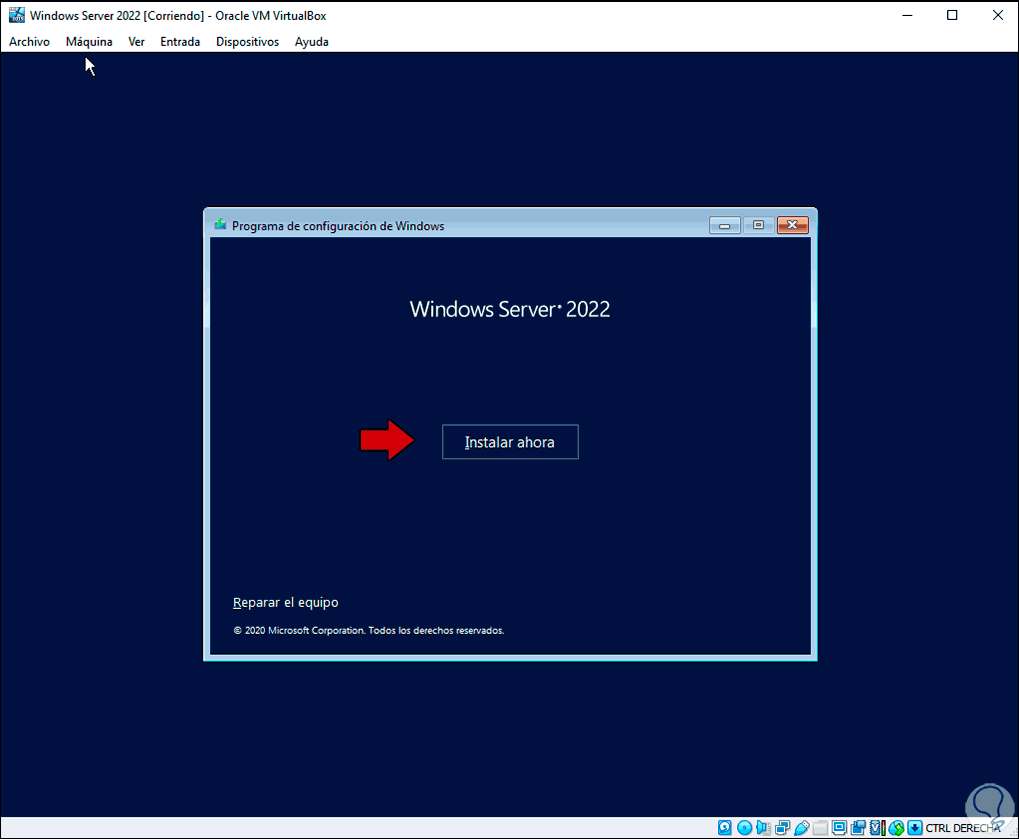This screenshot has width=1019, height=839.
Task: Click the keyboard capture arrow icon
Action: pos(915,827)
